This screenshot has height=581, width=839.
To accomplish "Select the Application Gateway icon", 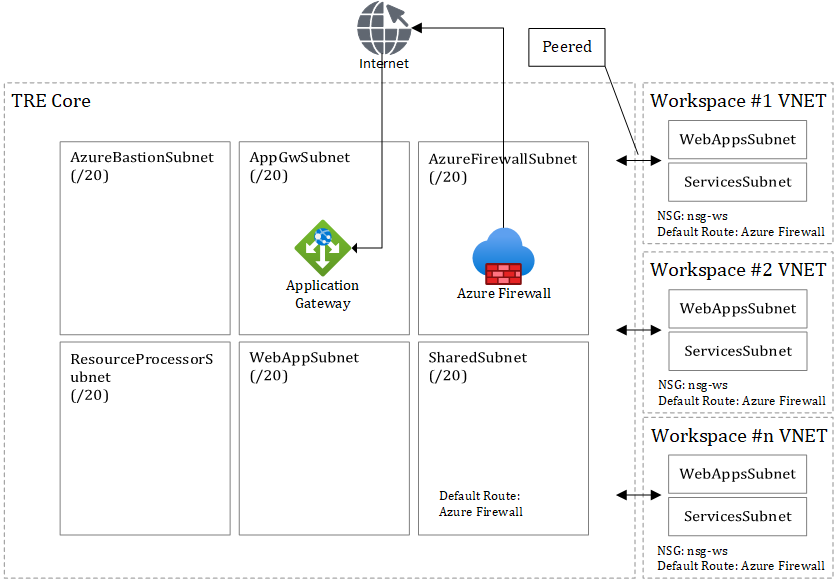I will [x=322, y=245].
